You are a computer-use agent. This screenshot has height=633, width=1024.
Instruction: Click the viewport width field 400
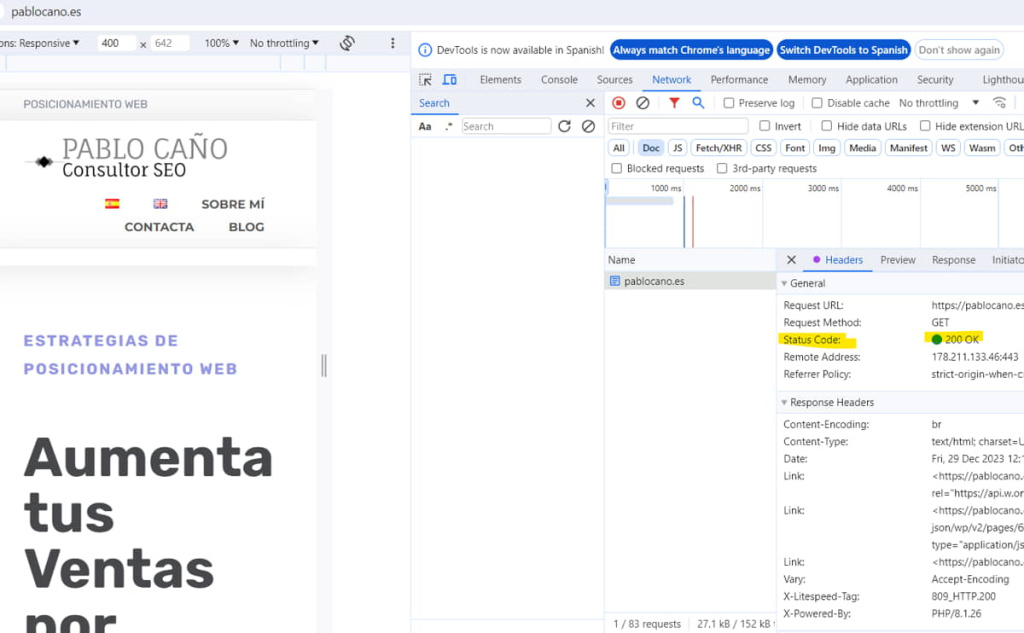[x=116, y=43]
